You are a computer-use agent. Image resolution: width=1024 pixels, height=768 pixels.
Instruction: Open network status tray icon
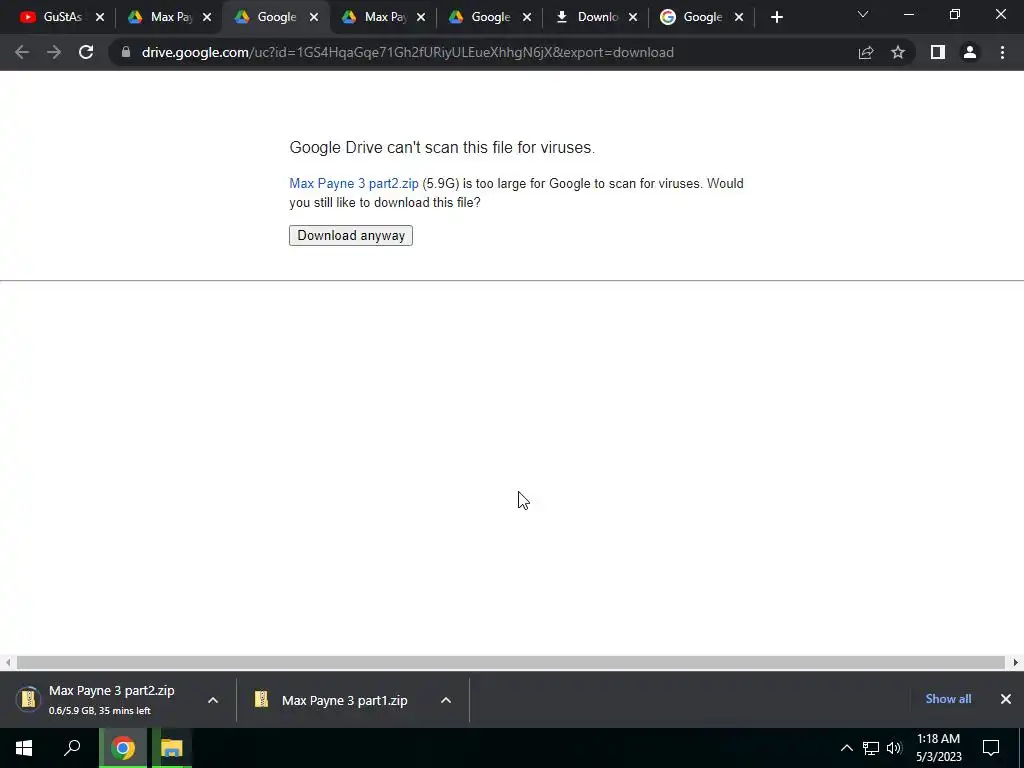pos(871,748)
